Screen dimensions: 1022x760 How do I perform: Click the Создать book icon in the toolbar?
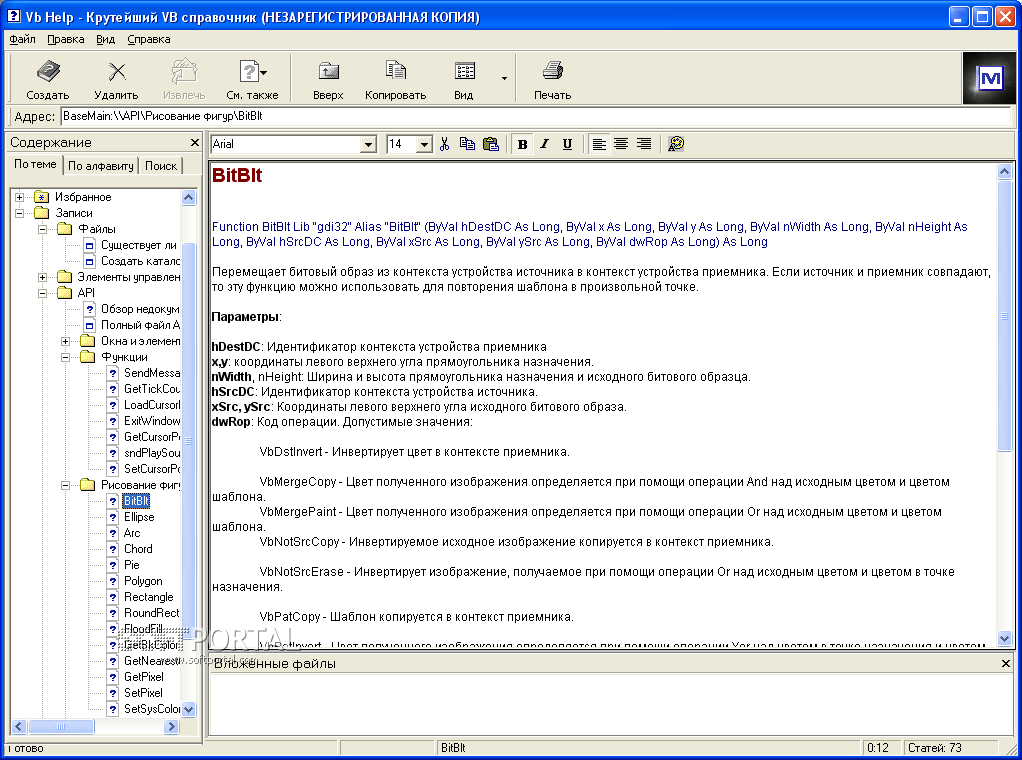(48, 70)
